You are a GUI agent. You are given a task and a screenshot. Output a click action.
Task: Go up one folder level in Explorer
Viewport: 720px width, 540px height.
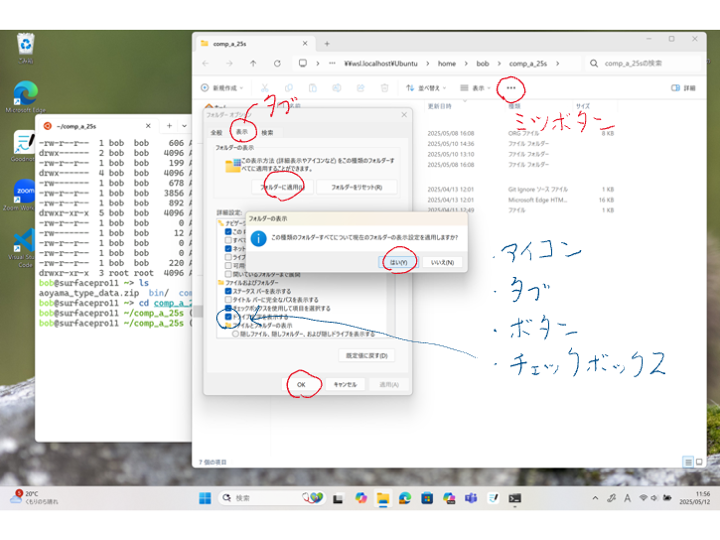point(253,63)
